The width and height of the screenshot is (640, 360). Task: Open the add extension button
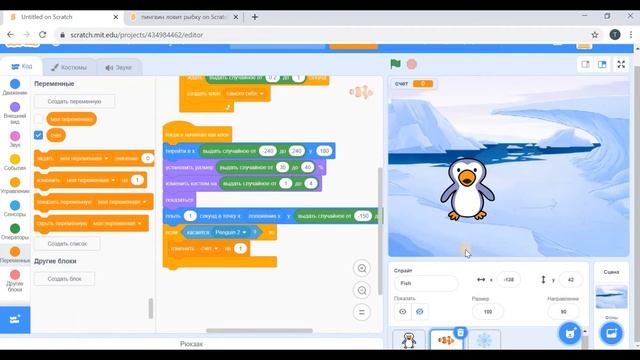coord(15,320)
